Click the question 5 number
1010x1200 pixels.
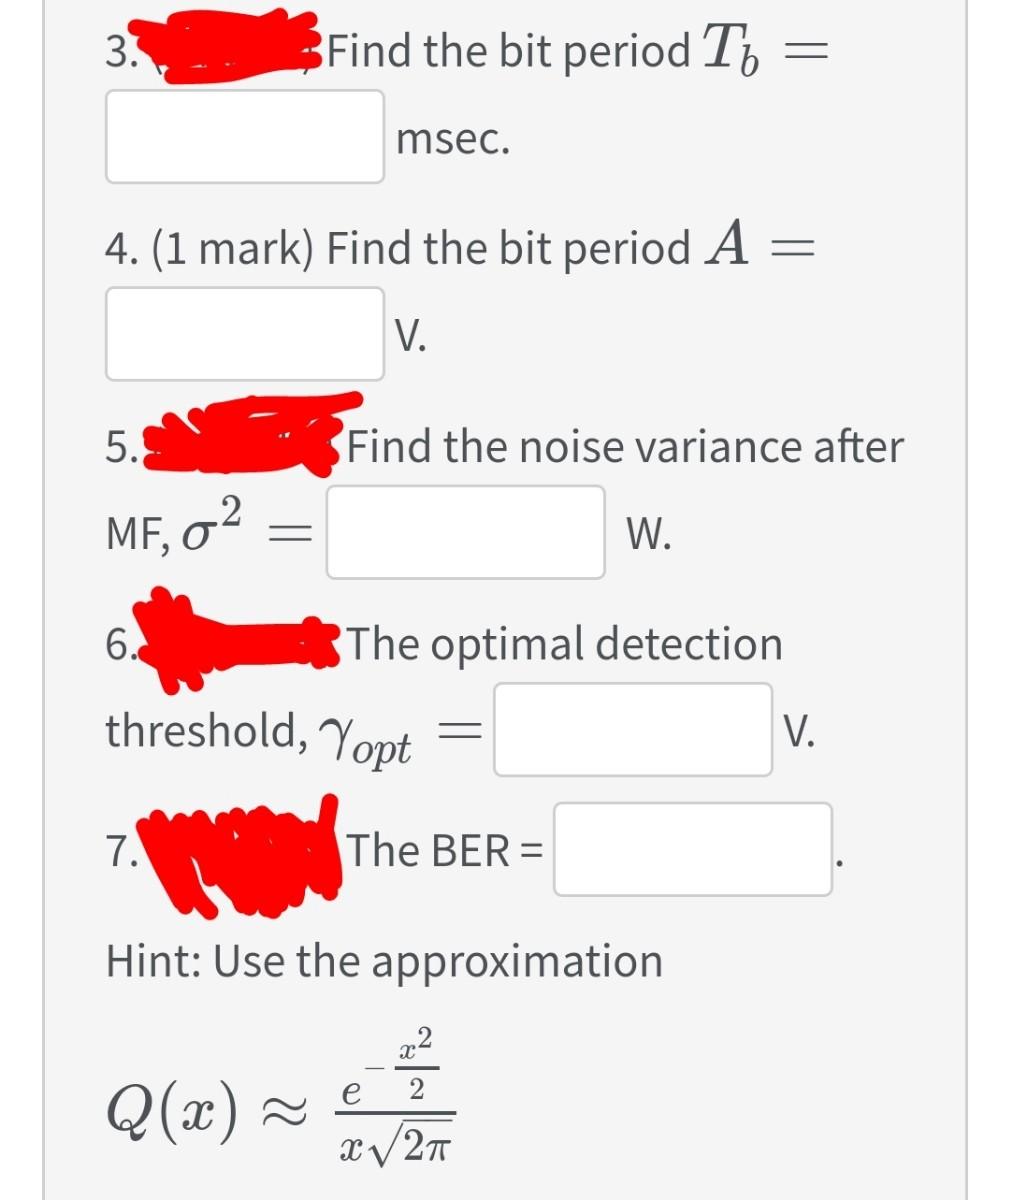tap(120, 446)
